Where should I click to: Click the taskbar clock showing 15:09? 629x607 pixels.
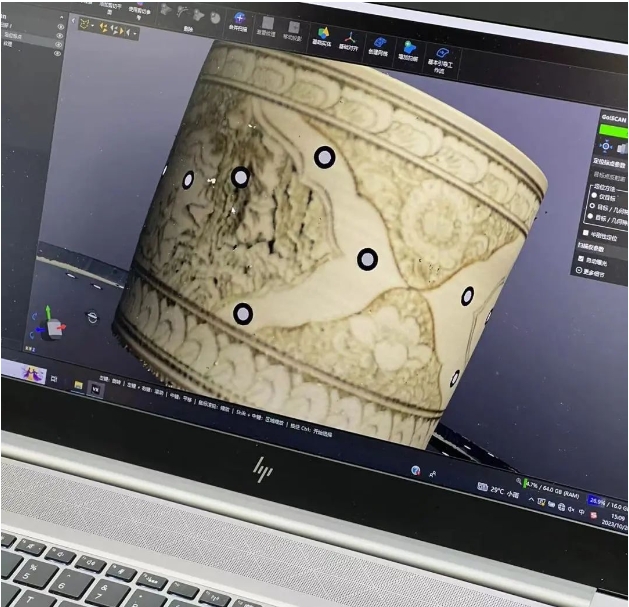(x=618, y=517)
